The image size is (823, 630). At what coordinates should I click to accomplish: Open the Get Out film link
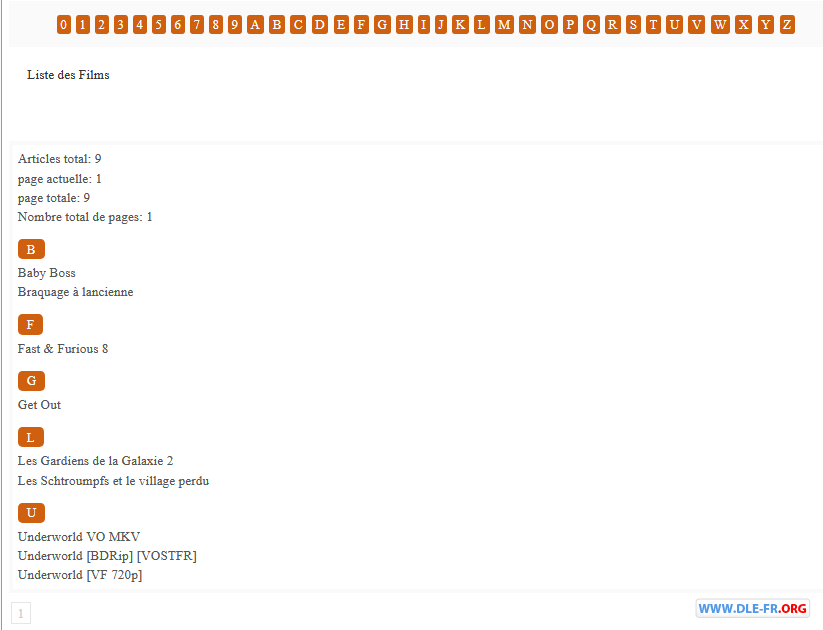pos(40,405)
